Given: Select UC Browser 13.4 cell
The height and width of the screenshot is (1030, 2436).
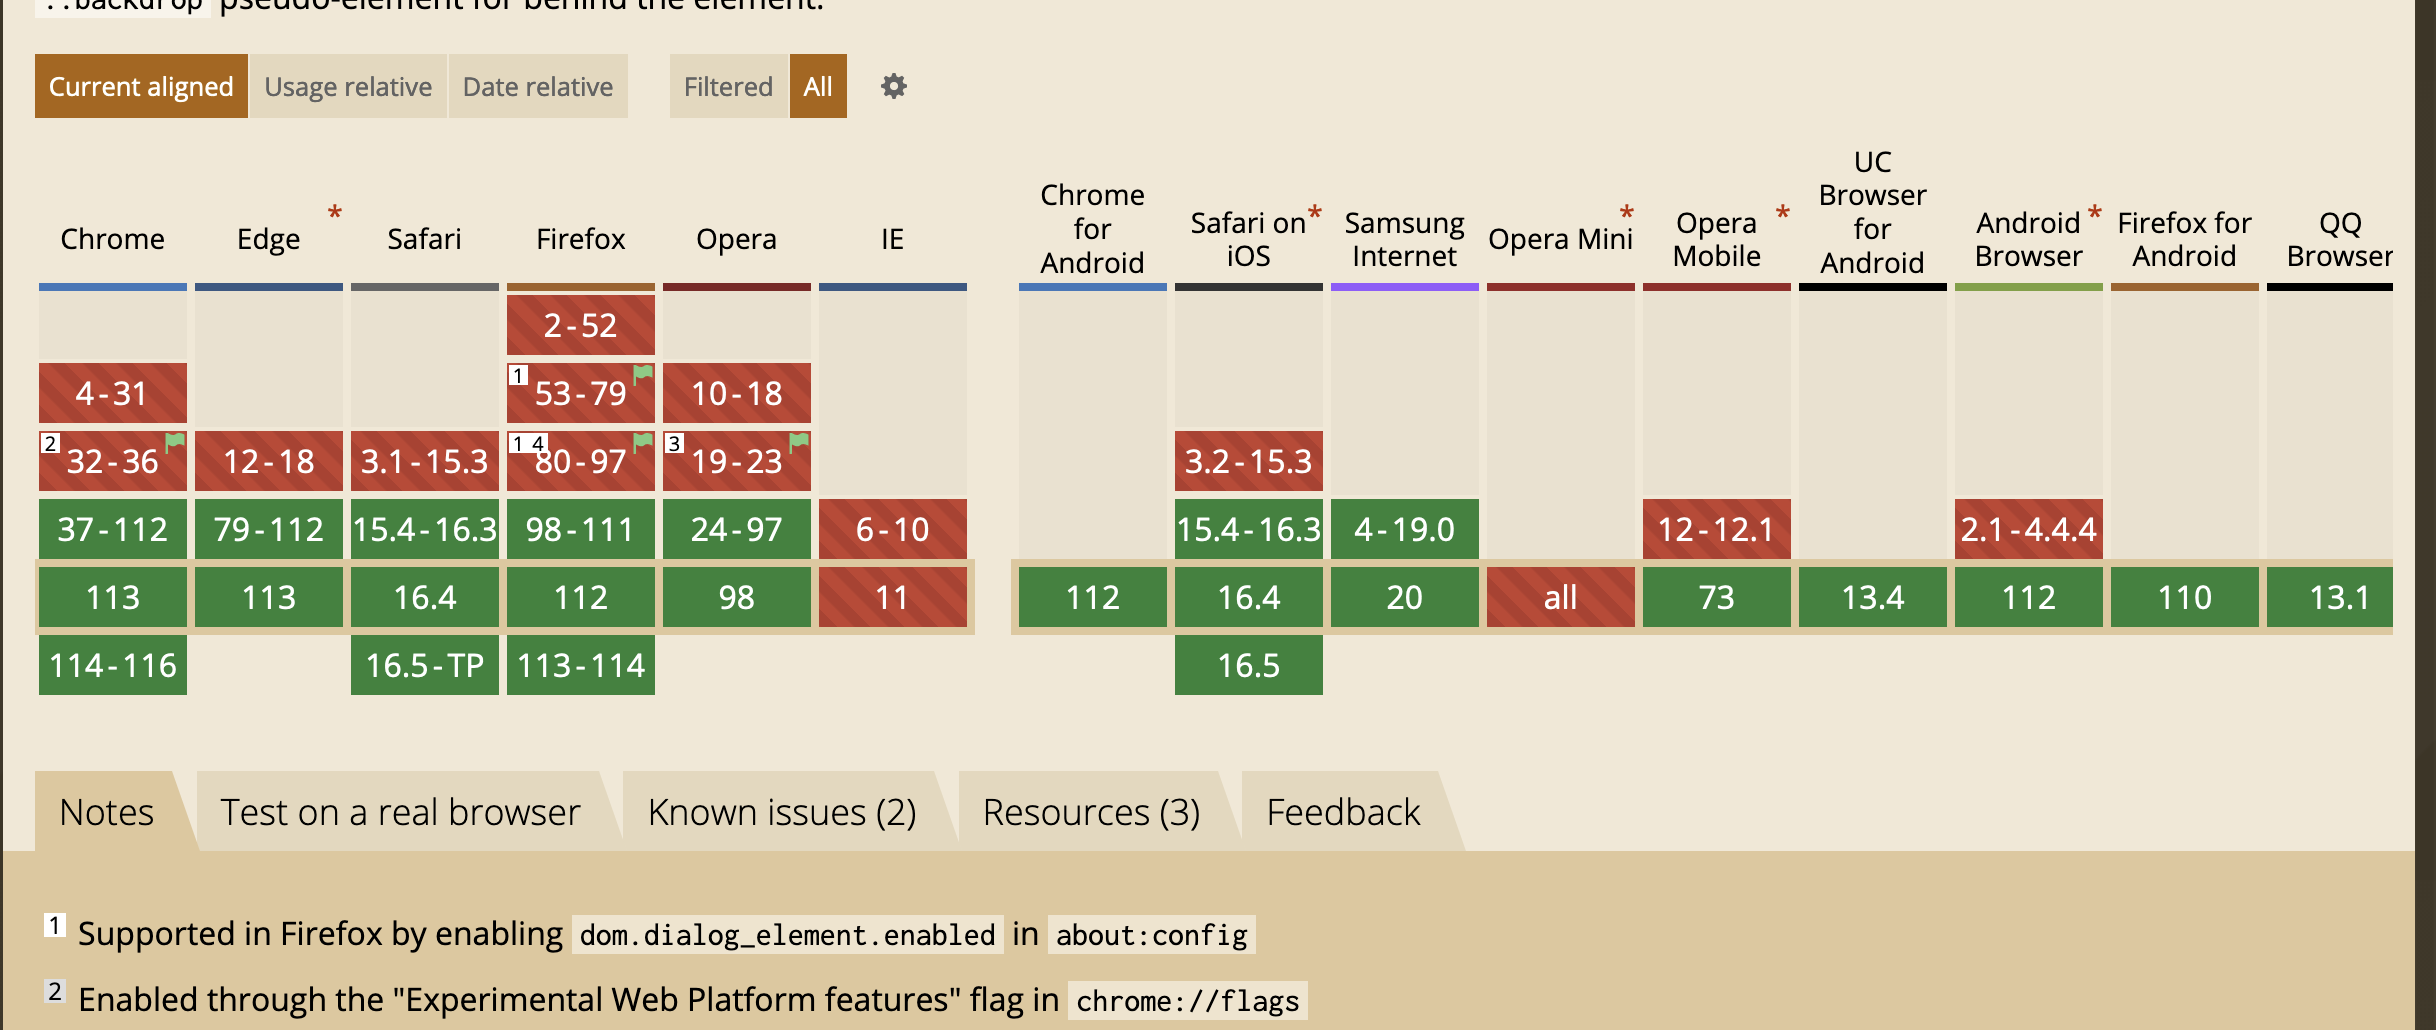Looking at the screenshot, I should [1873, 597].
